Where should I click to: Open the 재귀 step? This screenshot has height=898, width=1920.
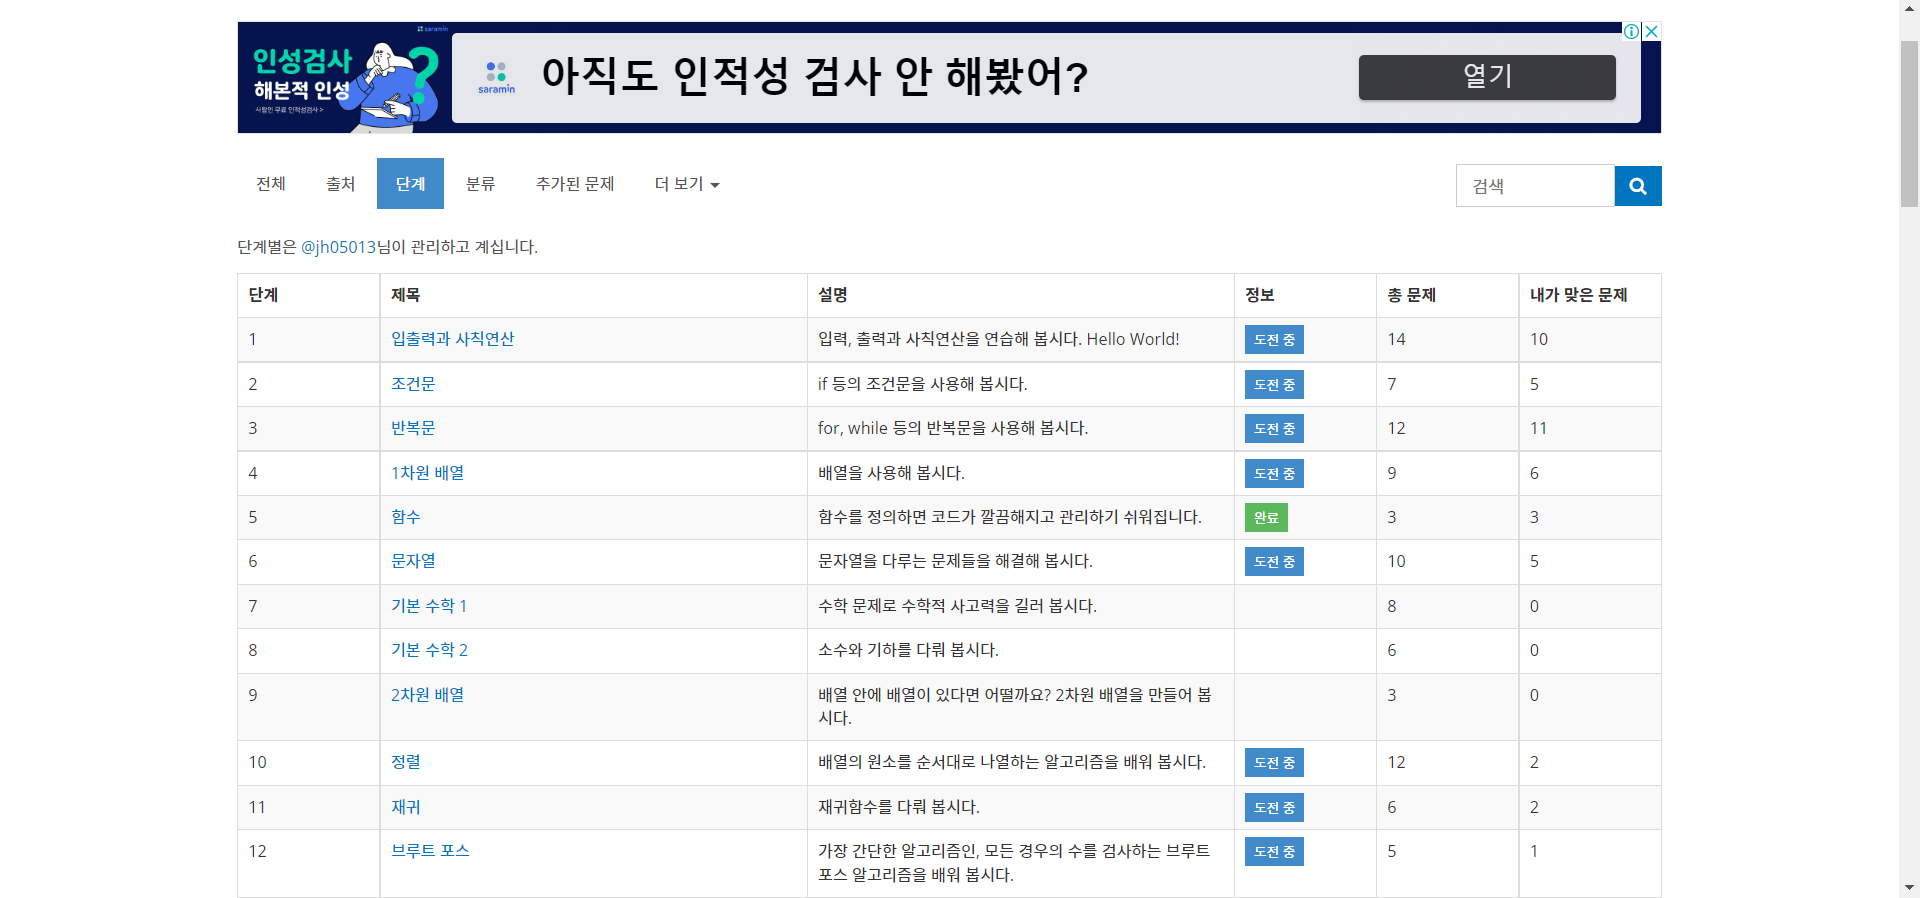406,807
